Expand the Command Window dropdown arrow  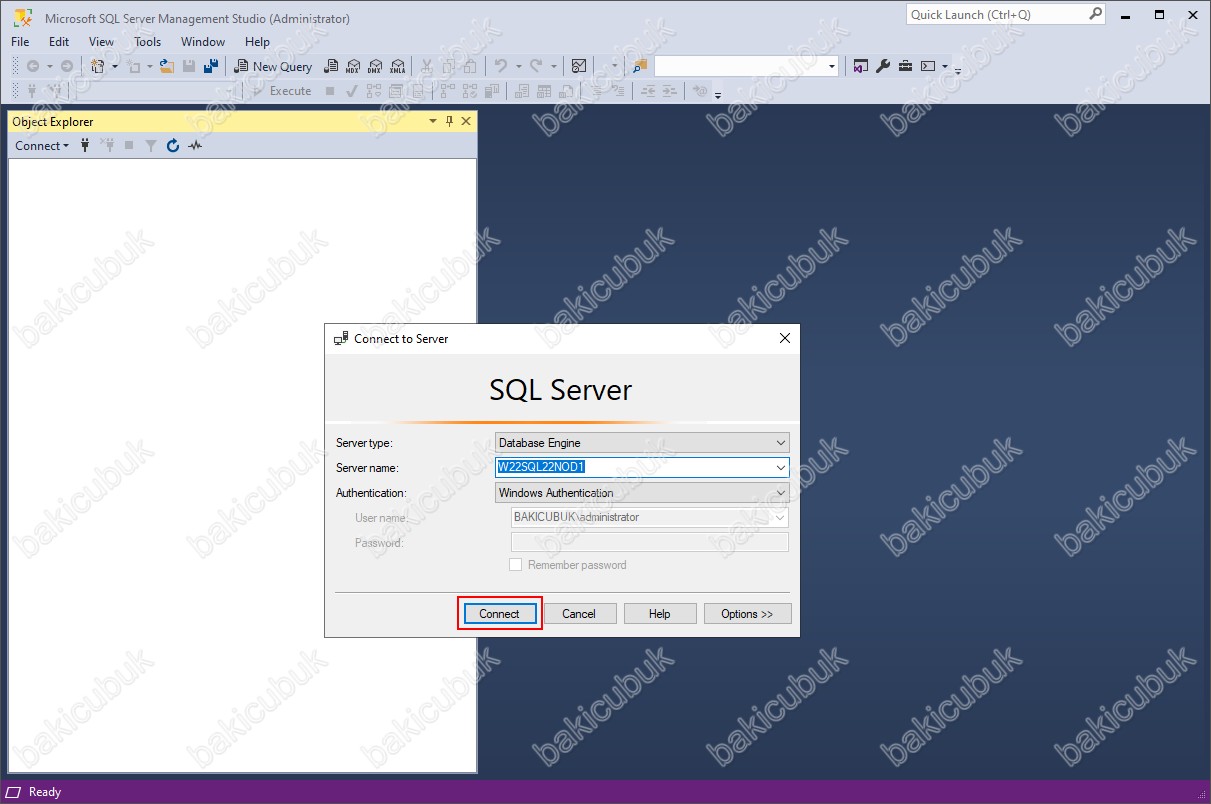point(946,66)
